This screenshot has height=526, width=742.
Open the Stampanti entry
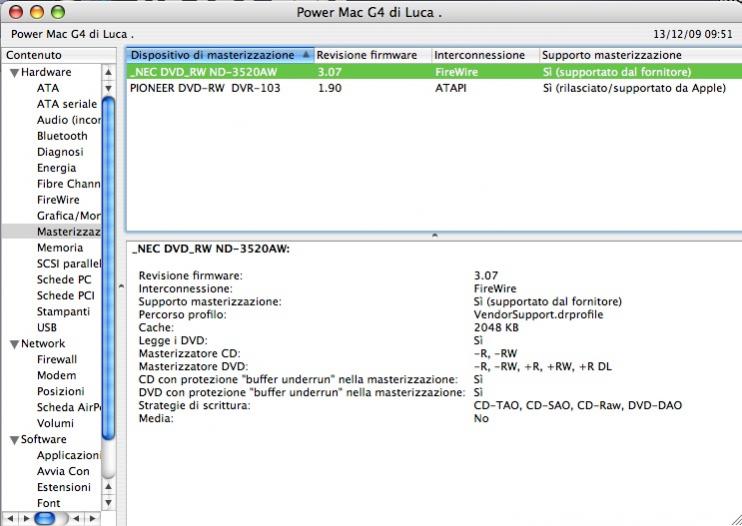pyautogui.click(x=63, y=312)
